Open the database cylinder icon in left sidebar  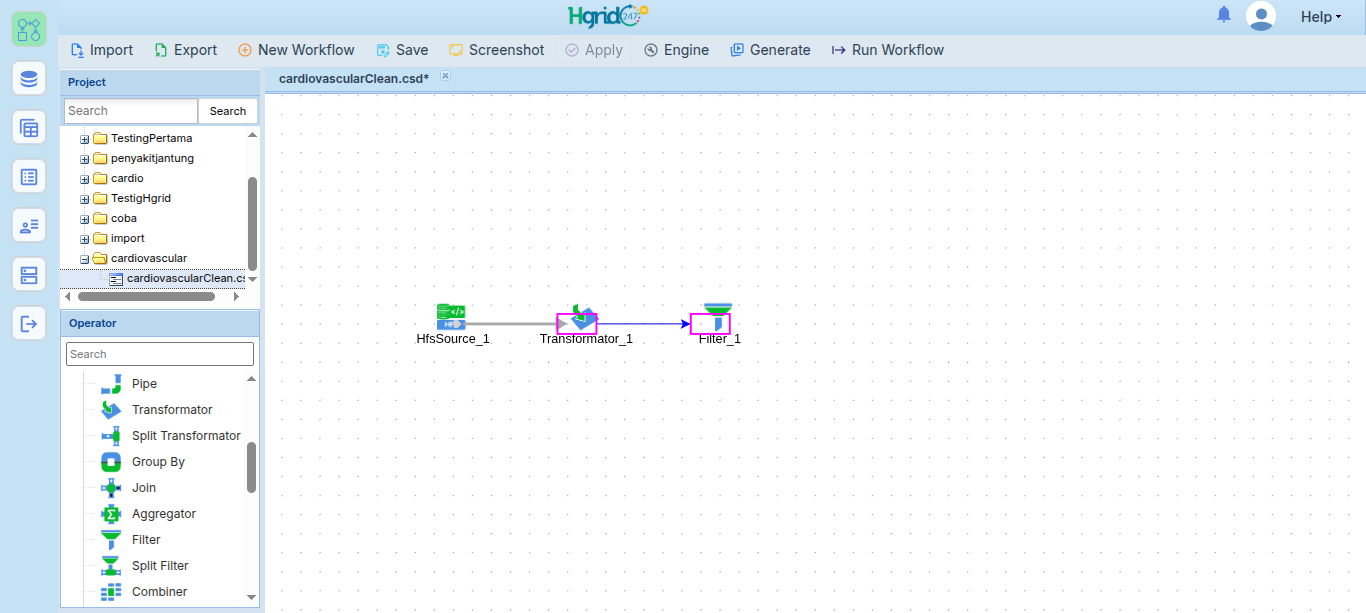tap(29, 78)
